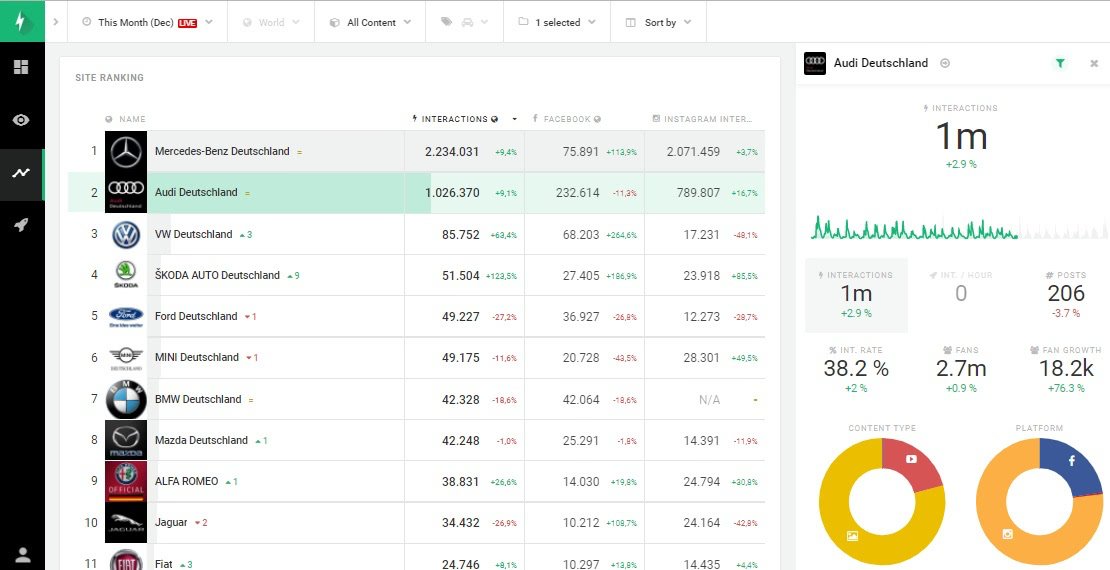Click the Fiat logo icon
Screen dimensions: 1110x570
126,562
